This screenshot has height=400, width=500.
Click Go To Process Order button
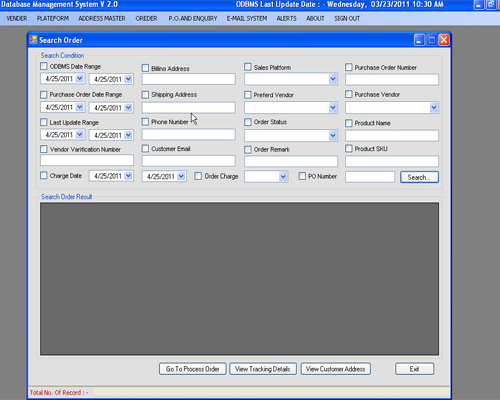(x=193, y=369)
